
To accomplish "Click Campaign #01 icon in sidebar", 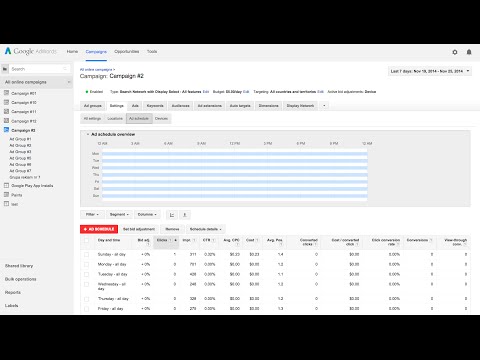I will 6,93.
